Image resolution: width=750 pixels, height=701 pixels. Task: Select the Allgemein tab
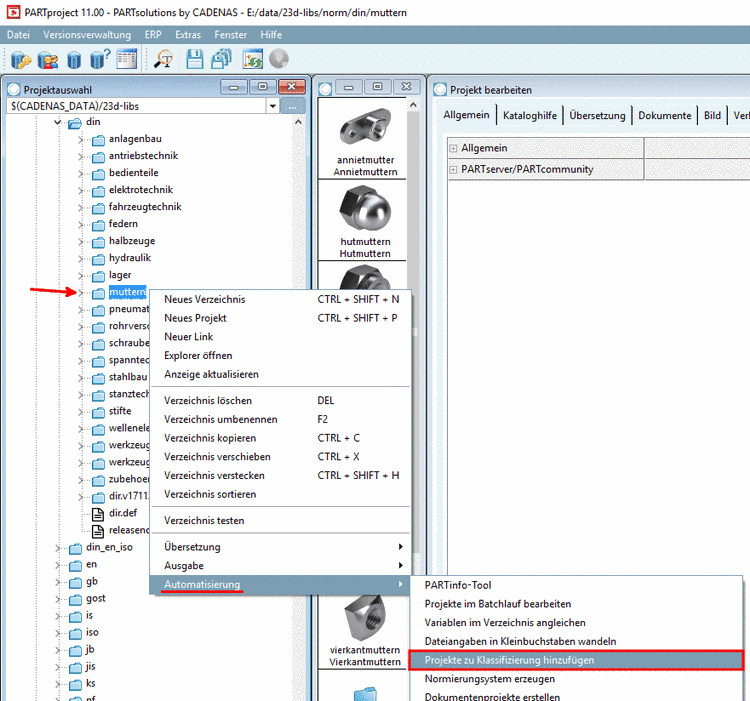click(x=466, y=115)
